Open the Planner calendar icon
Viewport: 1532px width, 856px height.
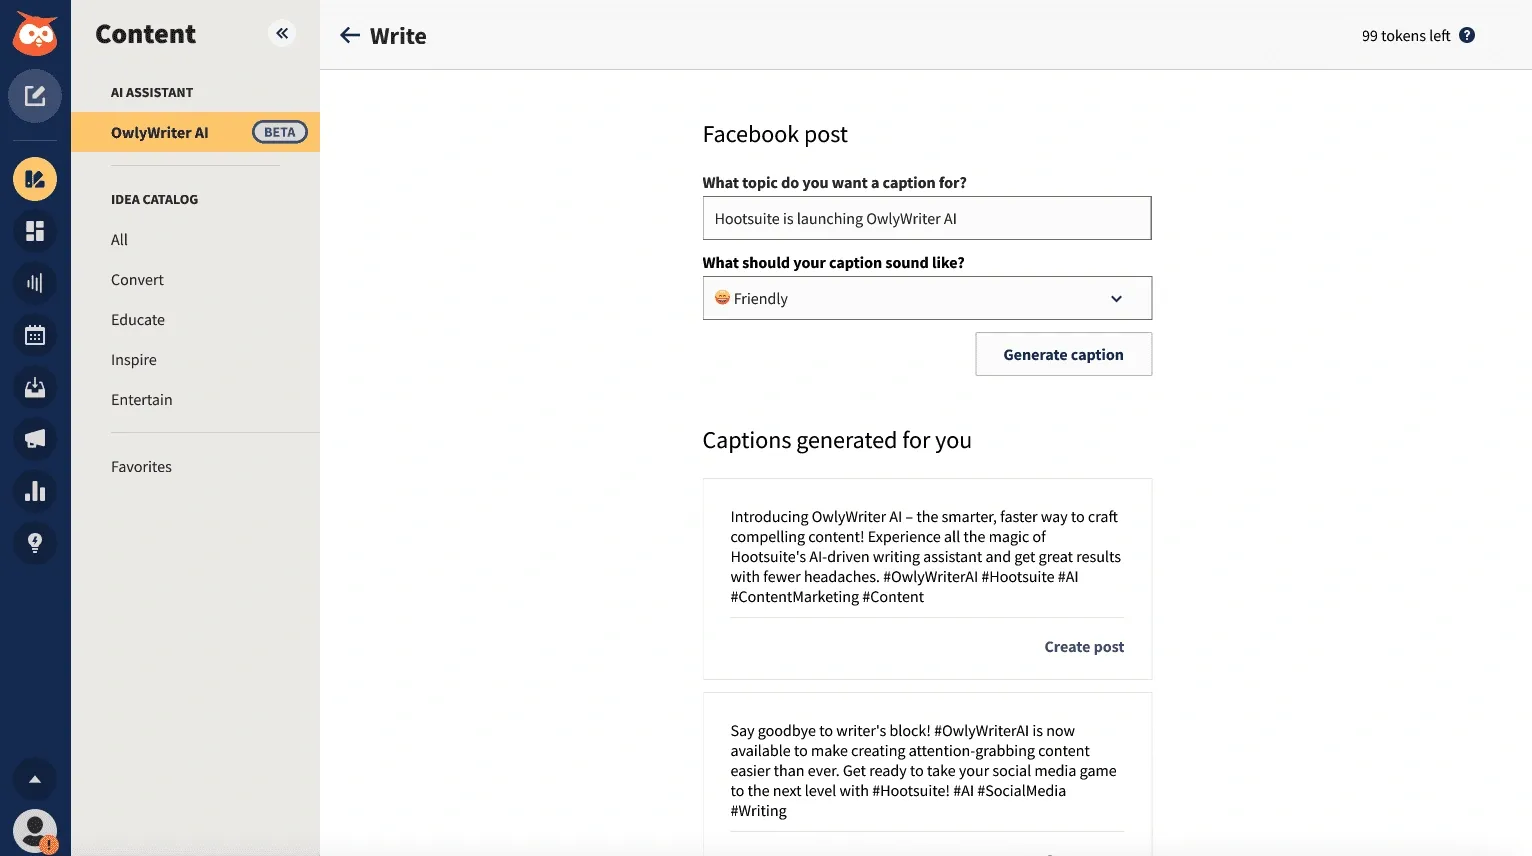click(x=35, y=335)
